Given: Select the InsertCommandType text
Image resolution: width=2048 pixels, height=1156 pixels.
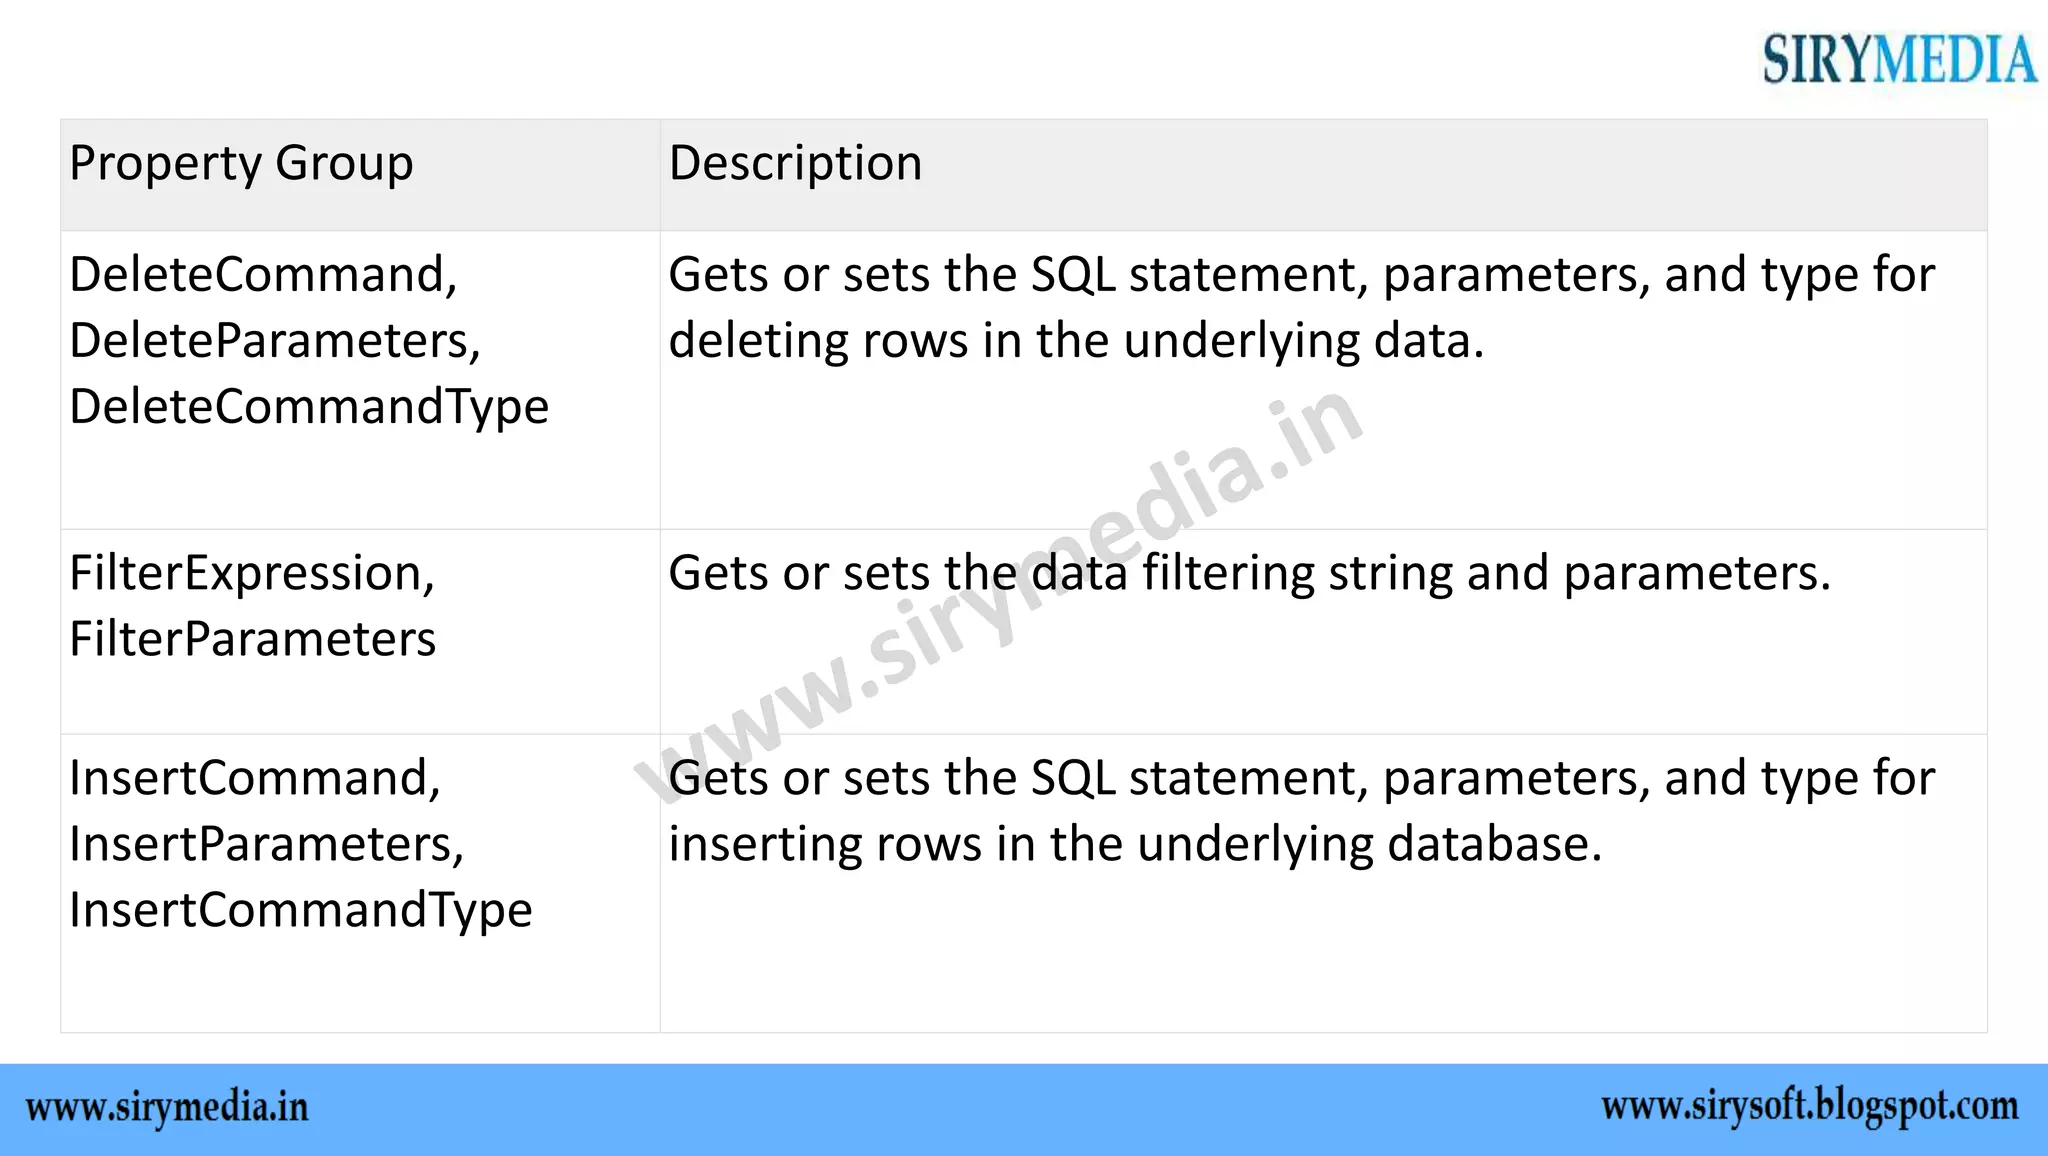Looking at the screenshot, I should point(301,911).
